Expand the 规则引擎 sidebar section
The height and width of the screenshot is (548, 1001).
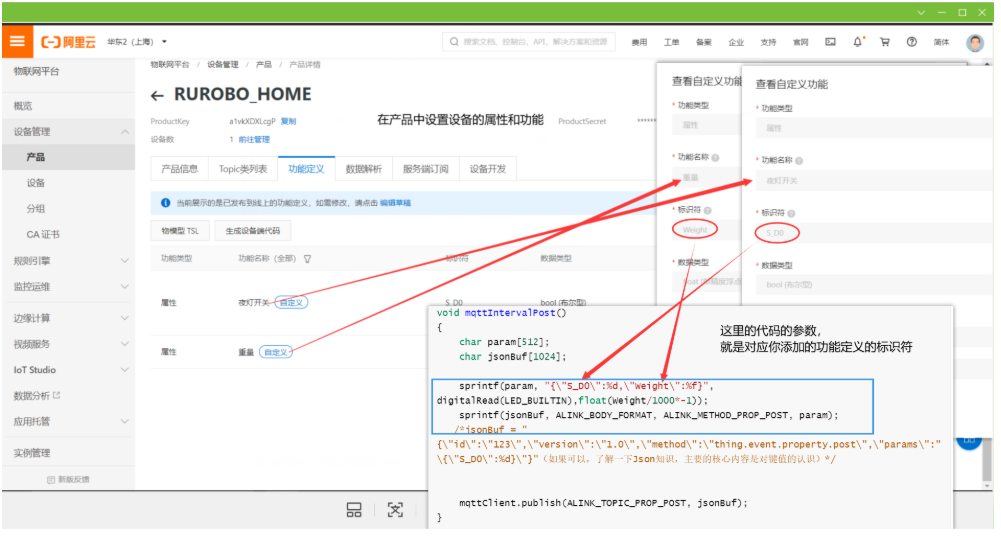click(68, 261)
